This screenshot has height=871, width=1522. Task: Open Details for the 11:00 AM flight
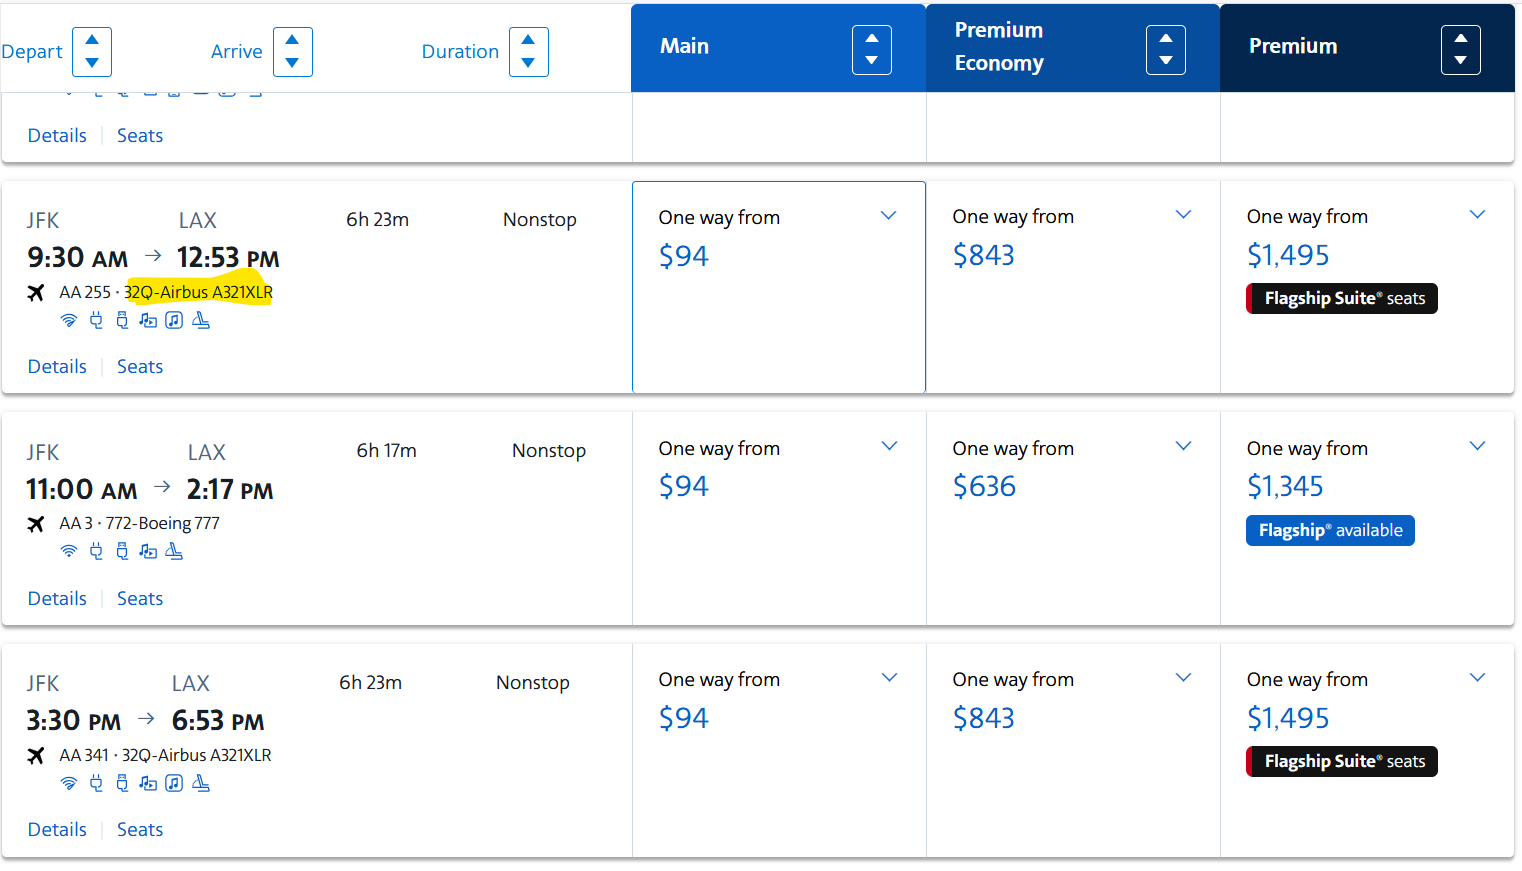click(x=57, y=598)
